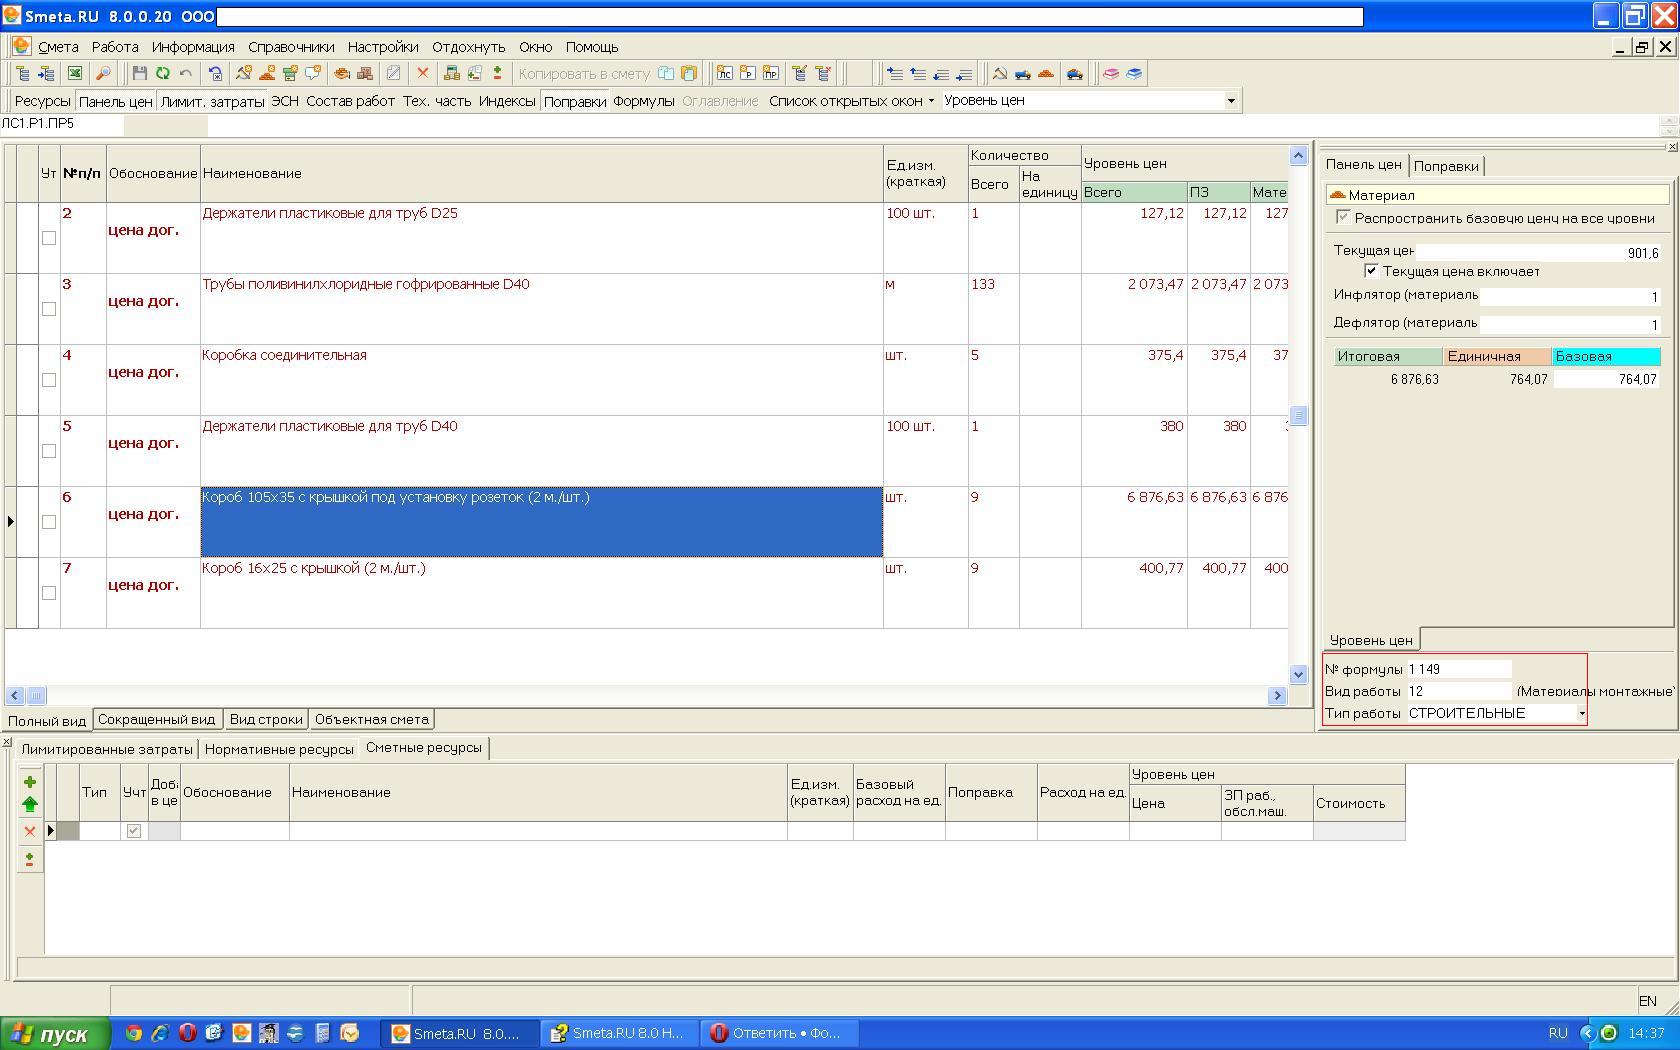Click the ЛС folder icon in toolbar

pyautogui.click(x=724, y=73)
